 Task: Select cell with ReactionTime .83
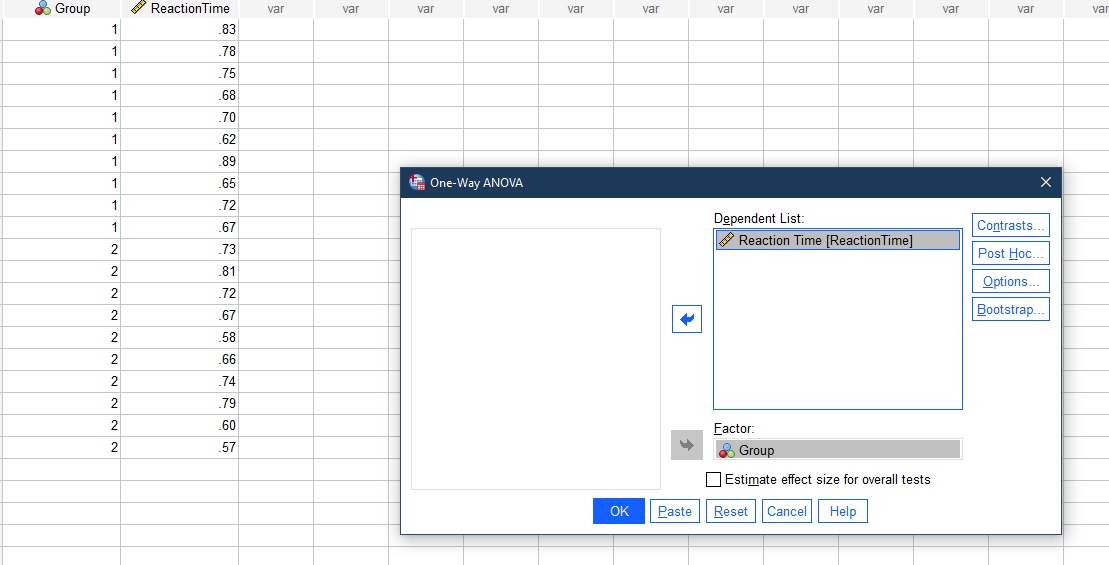click(x=180, y=30)
